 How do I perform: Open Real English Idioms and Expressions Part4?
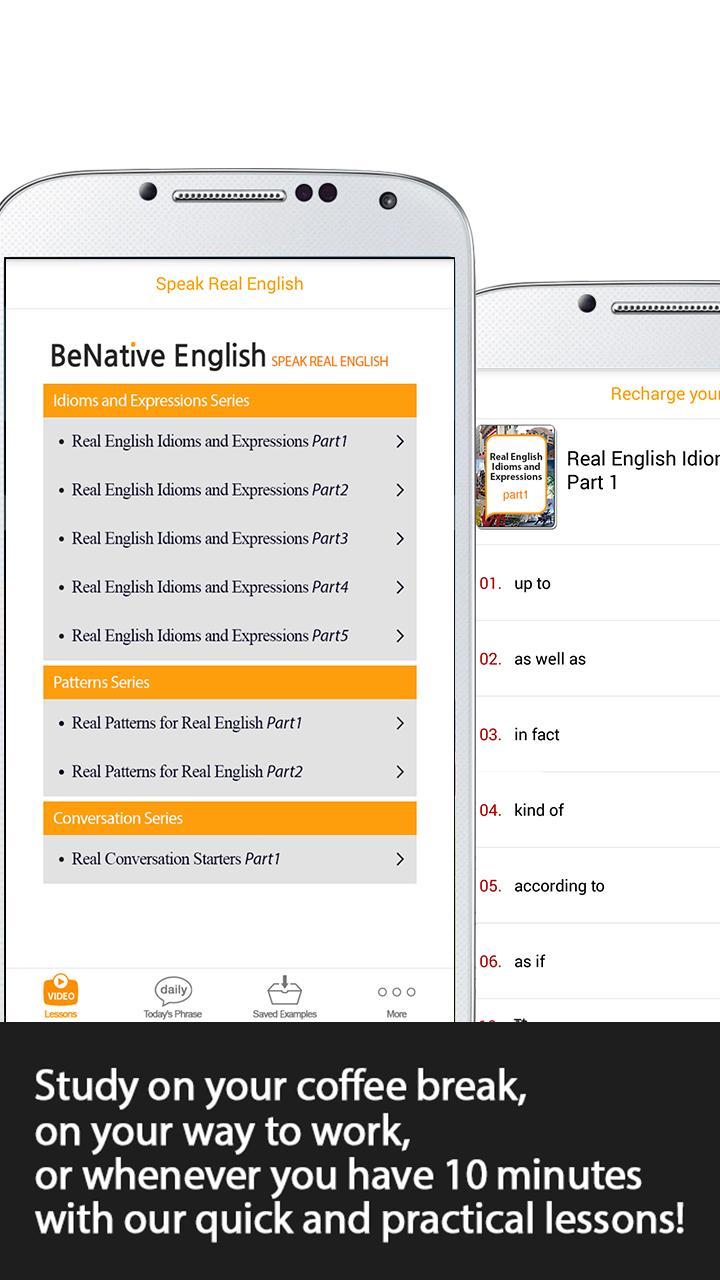coord(210,587)
